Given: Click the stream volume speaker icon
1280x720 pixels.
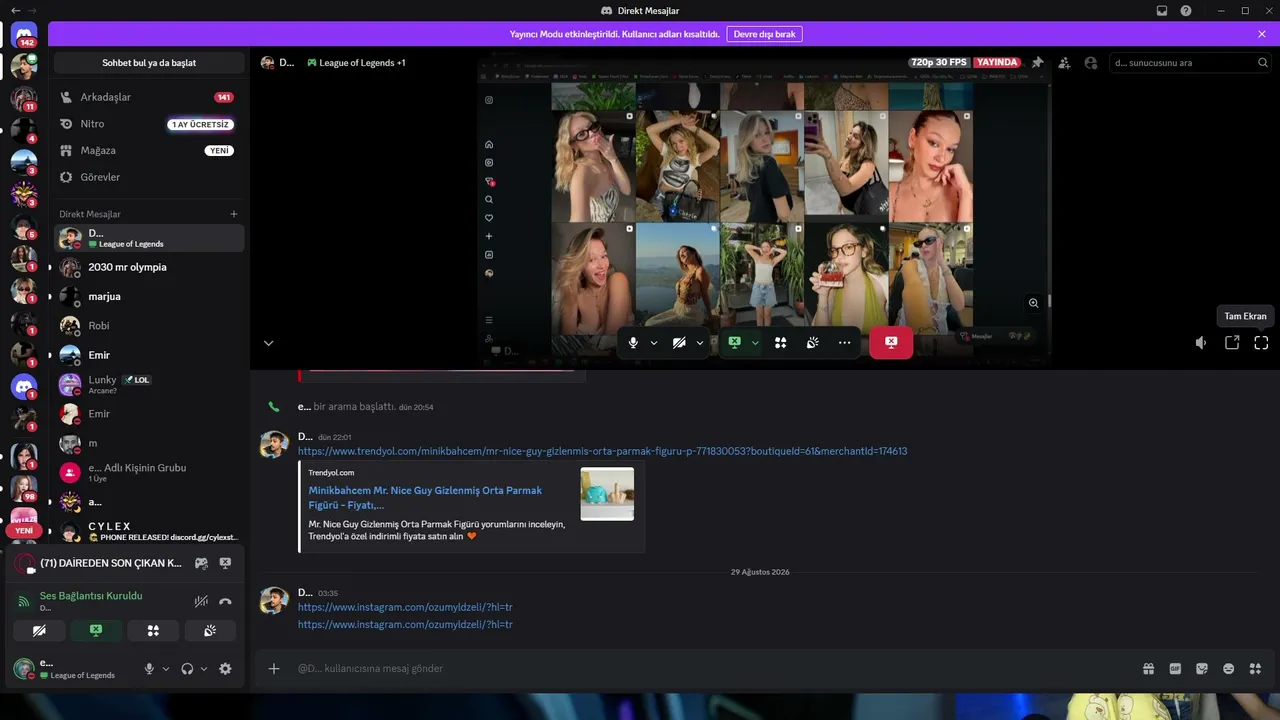Looking at the screenshot, I should point(1201,343).
